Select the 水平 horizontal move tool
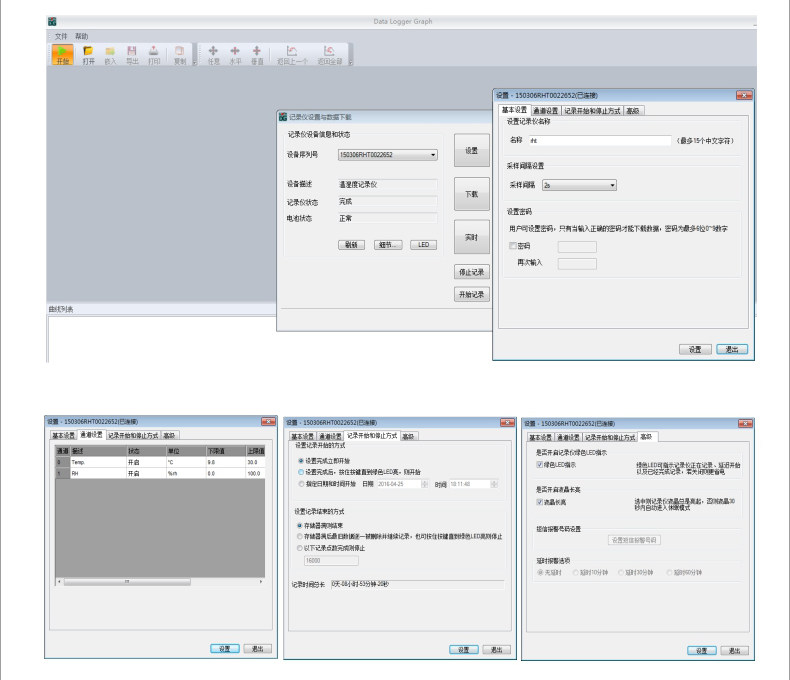This screenshot has height=680, width=790. (x=235, y=54)
